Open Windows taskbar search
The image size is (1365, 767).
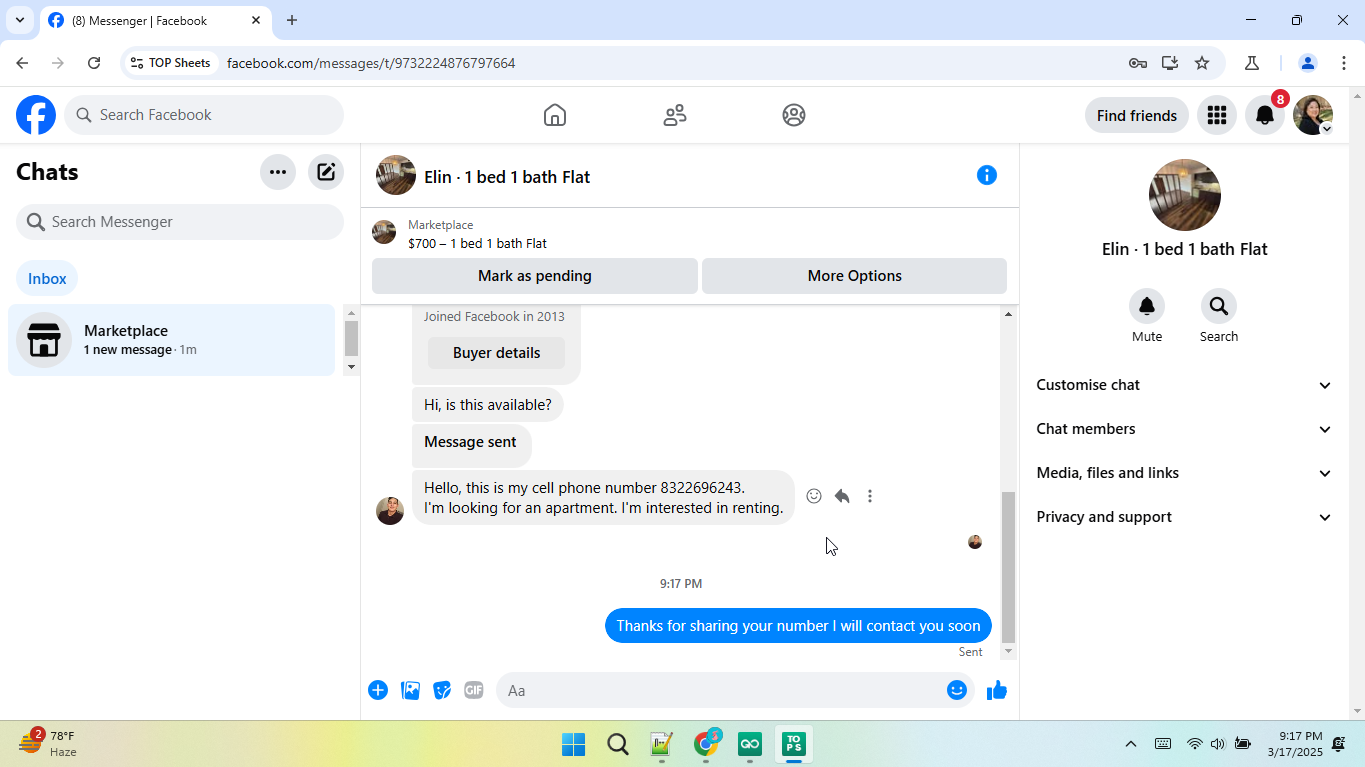tap(618, 745)
